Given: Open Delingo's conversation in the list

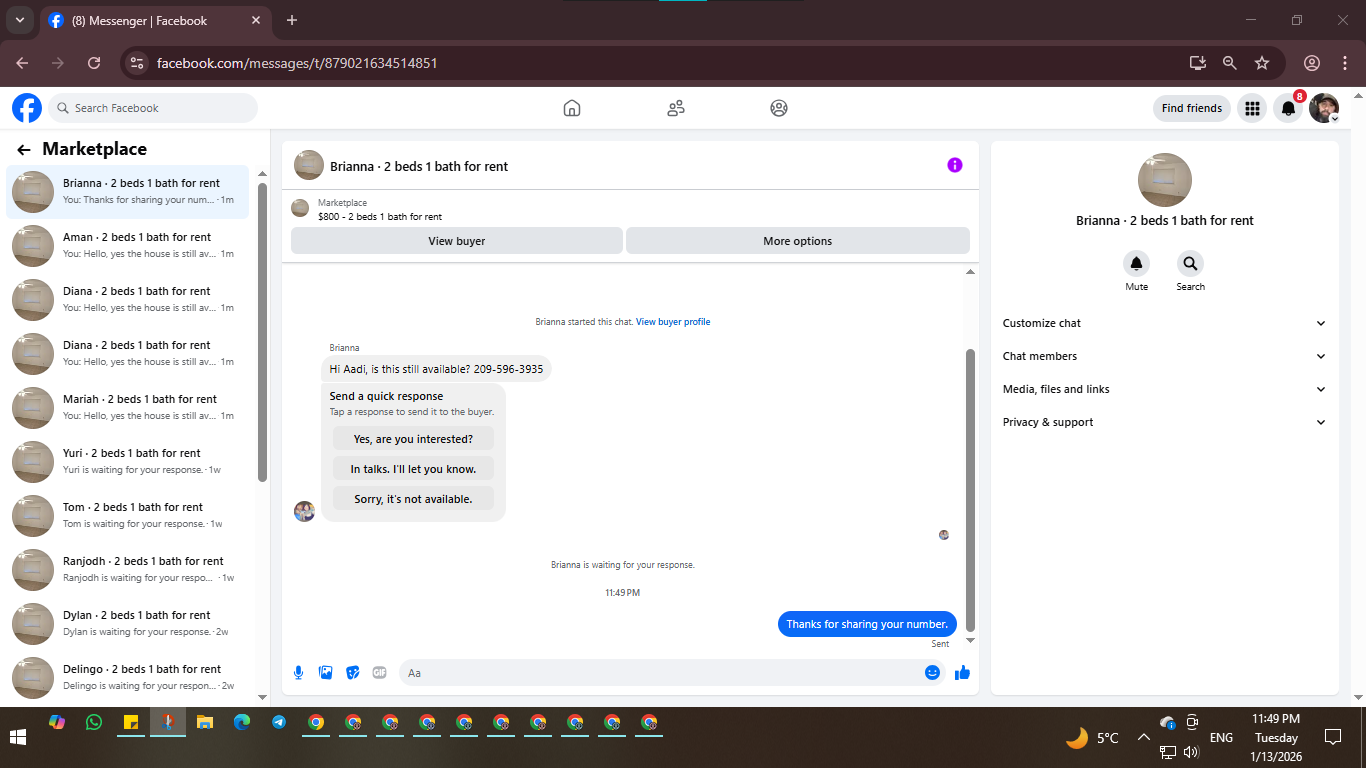Looking at the screenshot, I should [128, 677].
